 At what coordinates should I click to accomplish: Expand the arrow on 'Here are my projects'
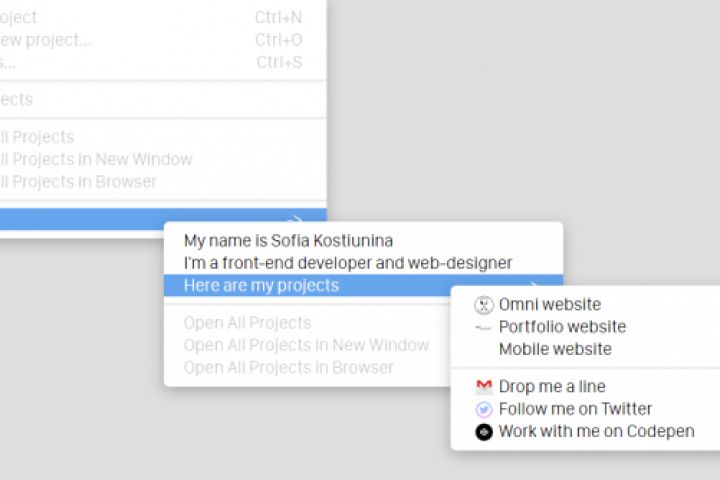tap(537, 286)
